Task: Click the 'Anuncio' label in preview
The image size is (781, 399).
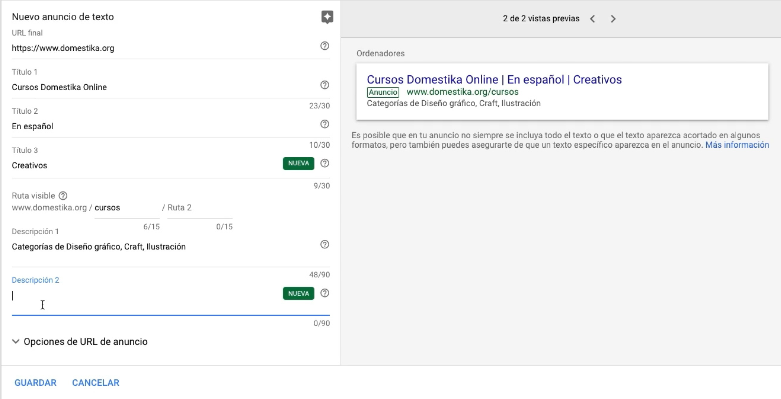Action: pyautogui.click(x=383, y=92)
